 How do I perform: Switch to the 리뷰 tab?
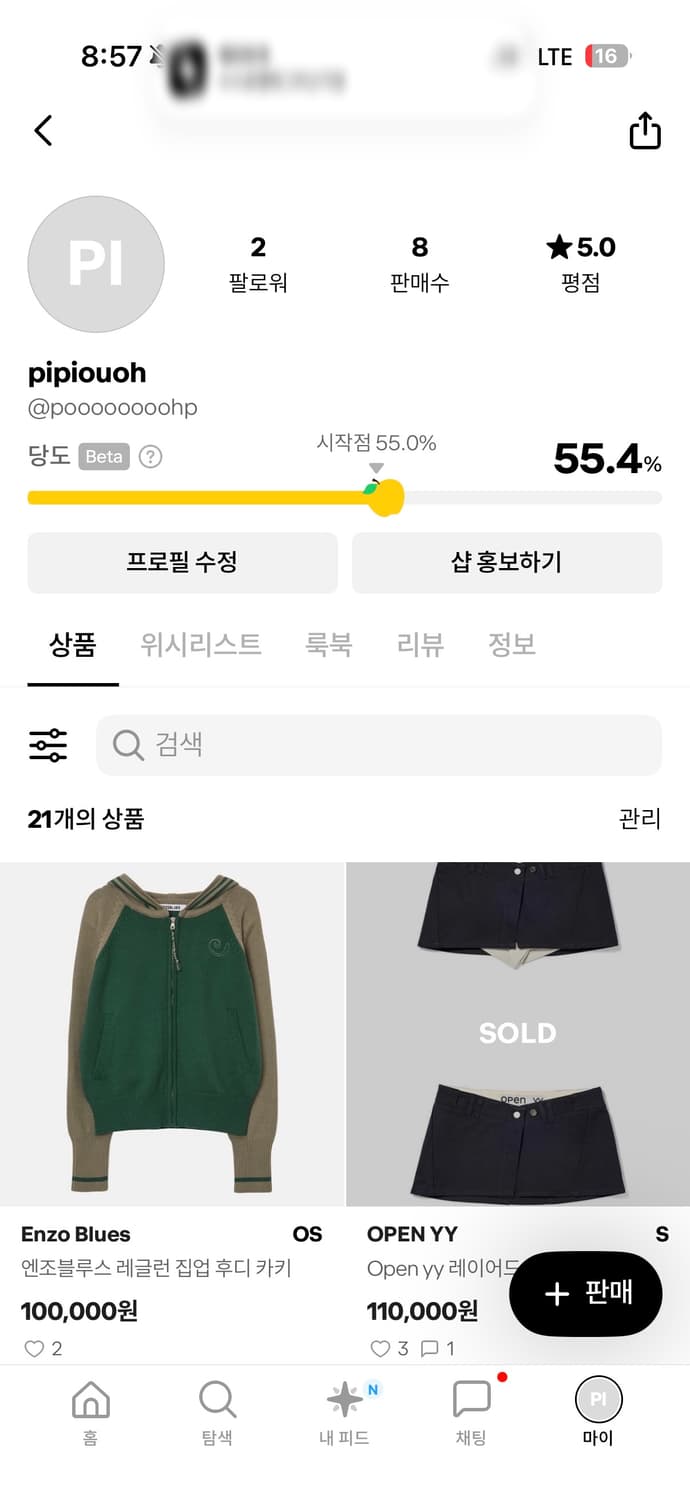coord(418,645)
